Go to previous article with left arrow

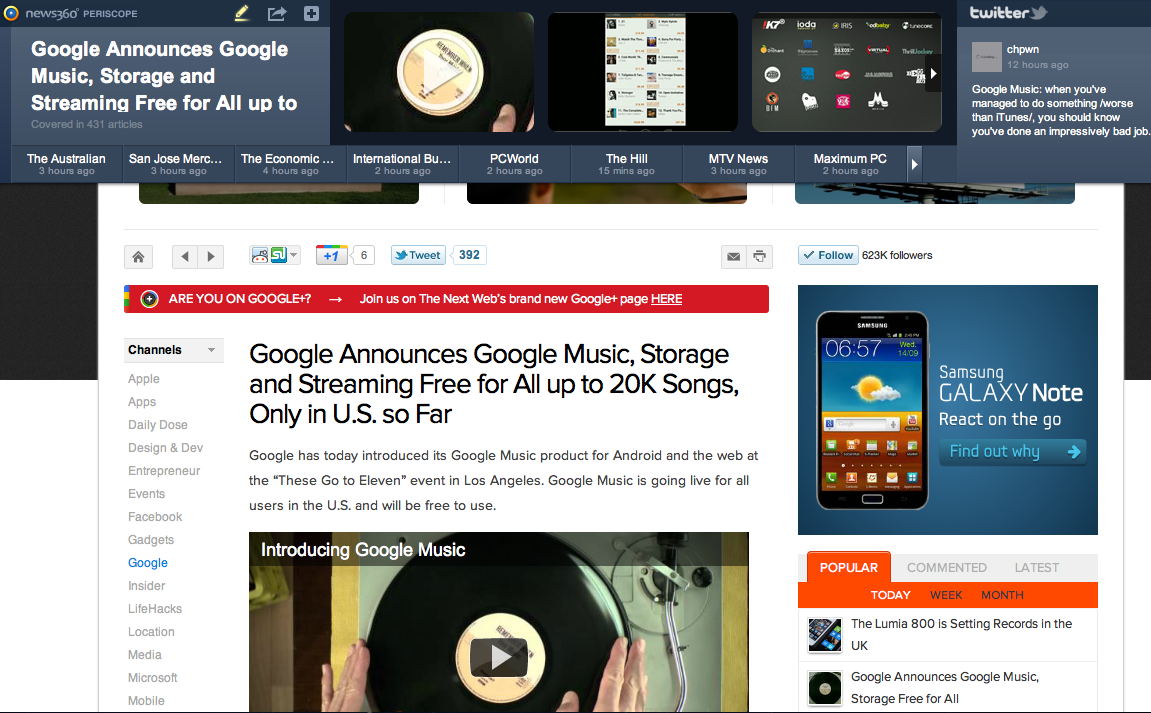tap(185, 256)
